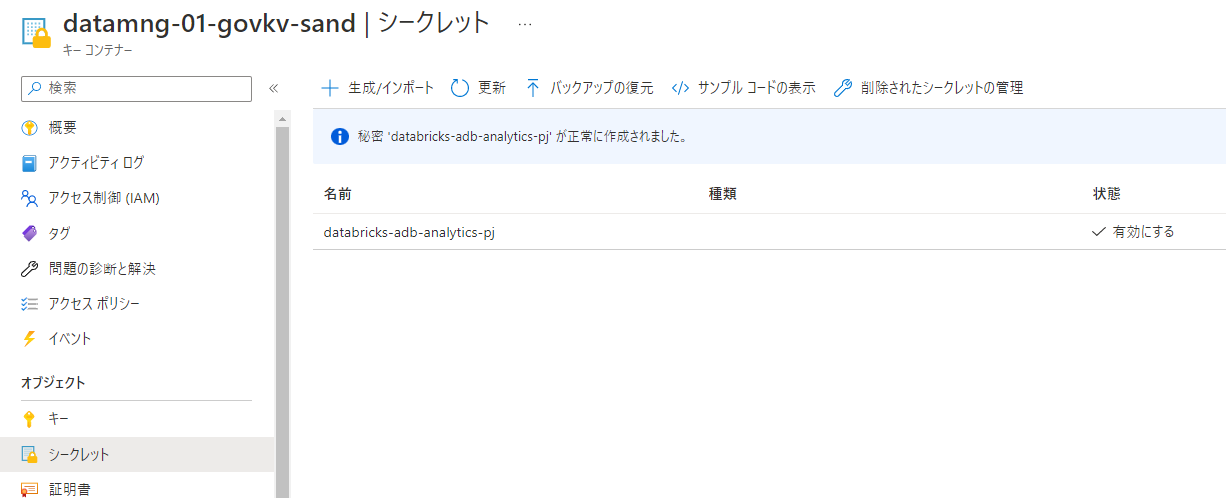Click the upload arrow restore icon
The image size is (1226, 498).
(533, 88)
